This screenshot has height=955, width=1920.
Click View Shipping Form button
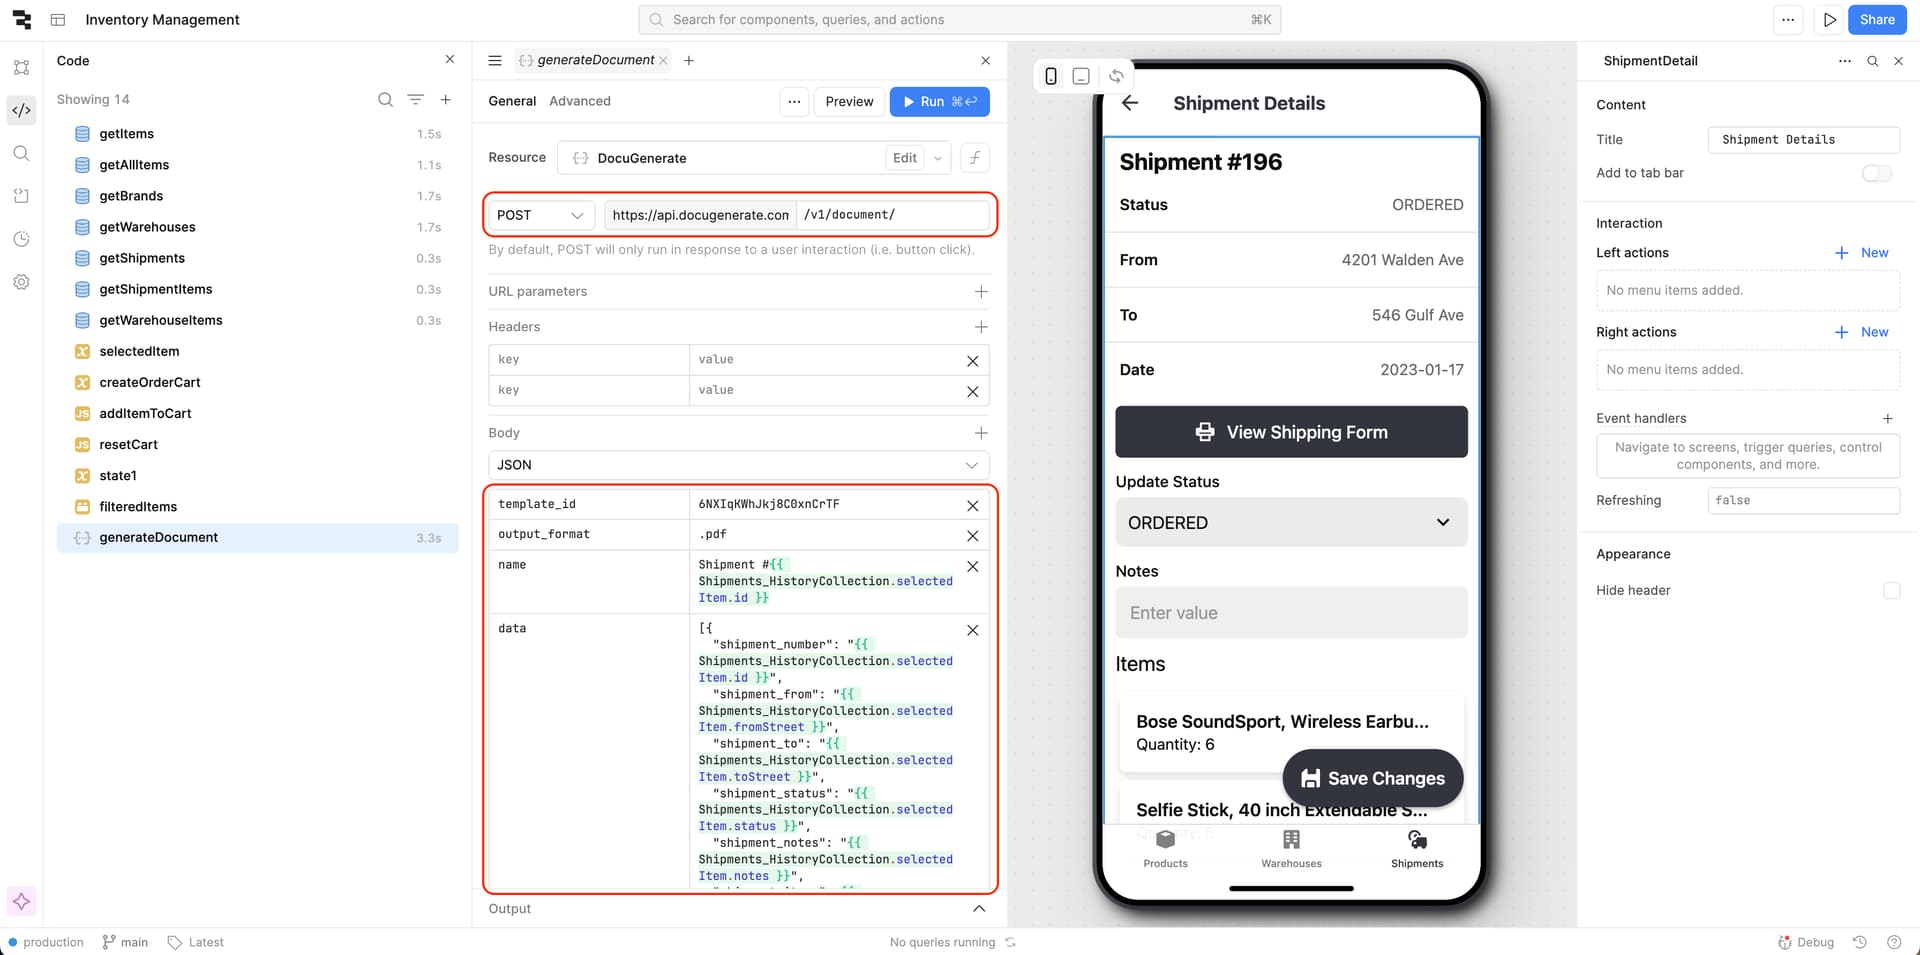coord(1291,432)
